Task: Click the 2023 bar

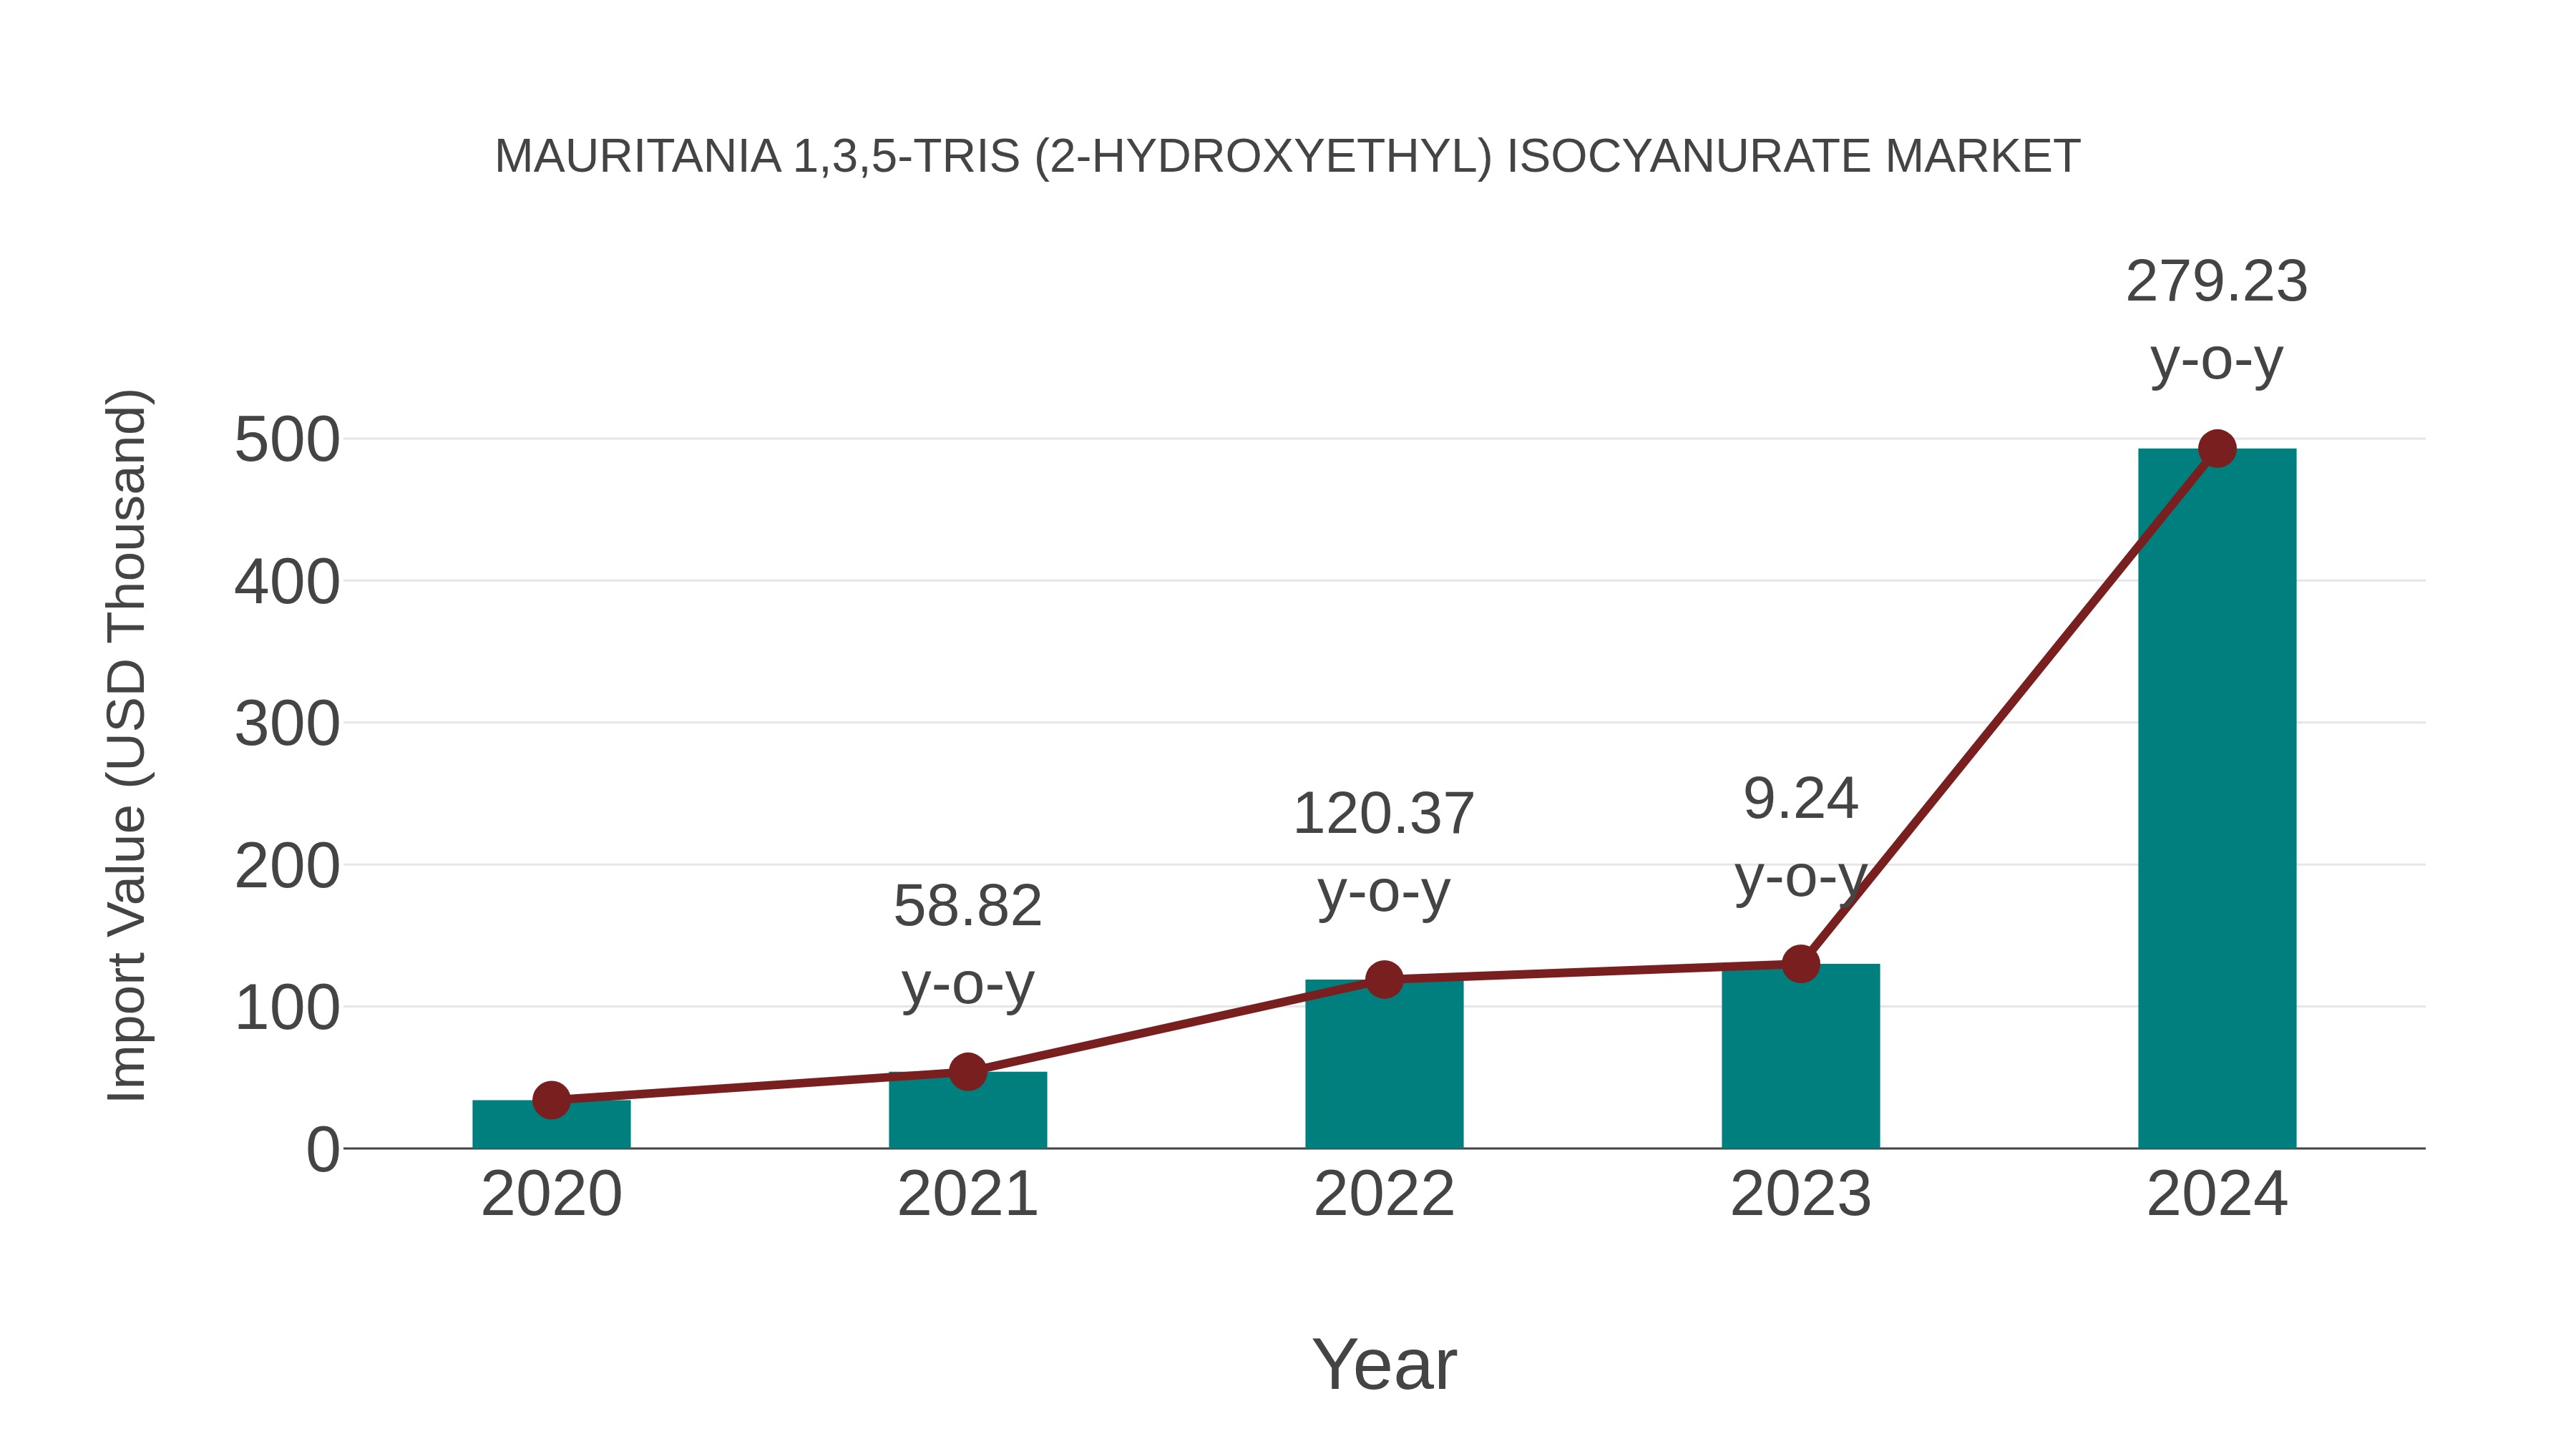Action: pos(1800,1056)
